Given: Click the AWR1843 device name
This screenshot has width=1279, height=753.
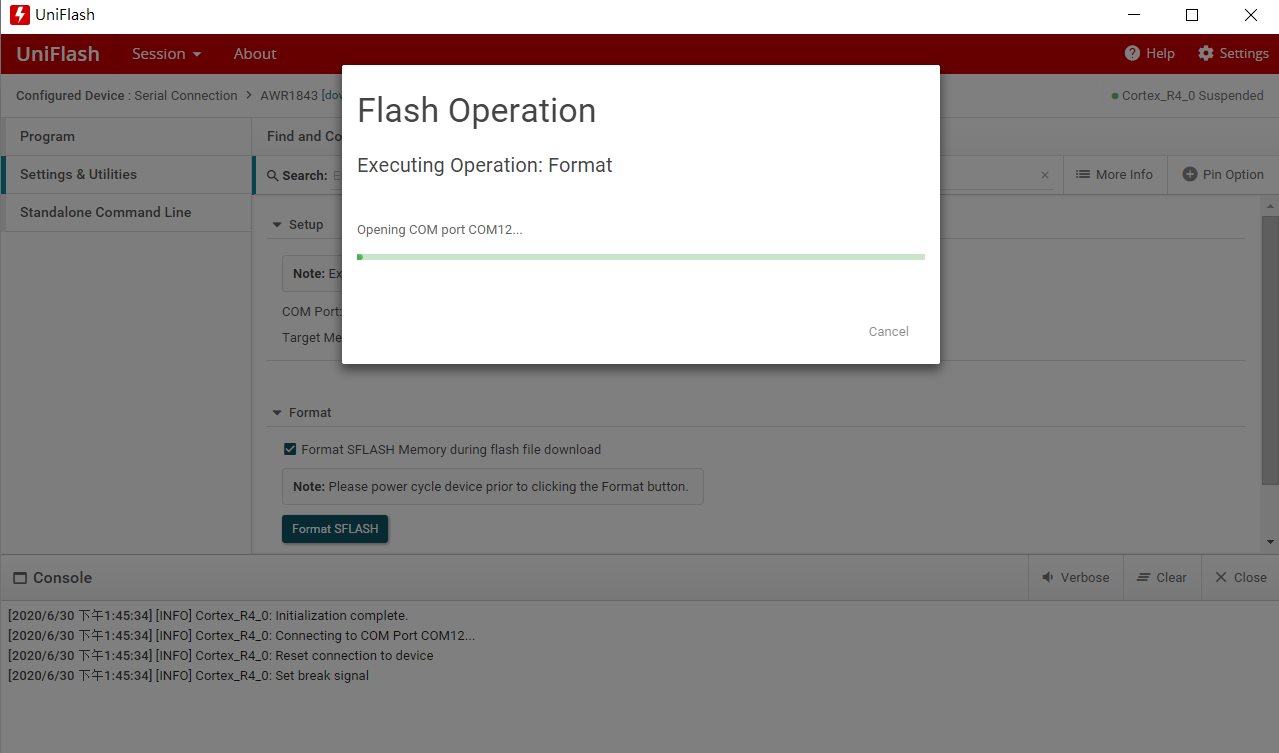Looking at the screenshot, I should tap(289, 96).
